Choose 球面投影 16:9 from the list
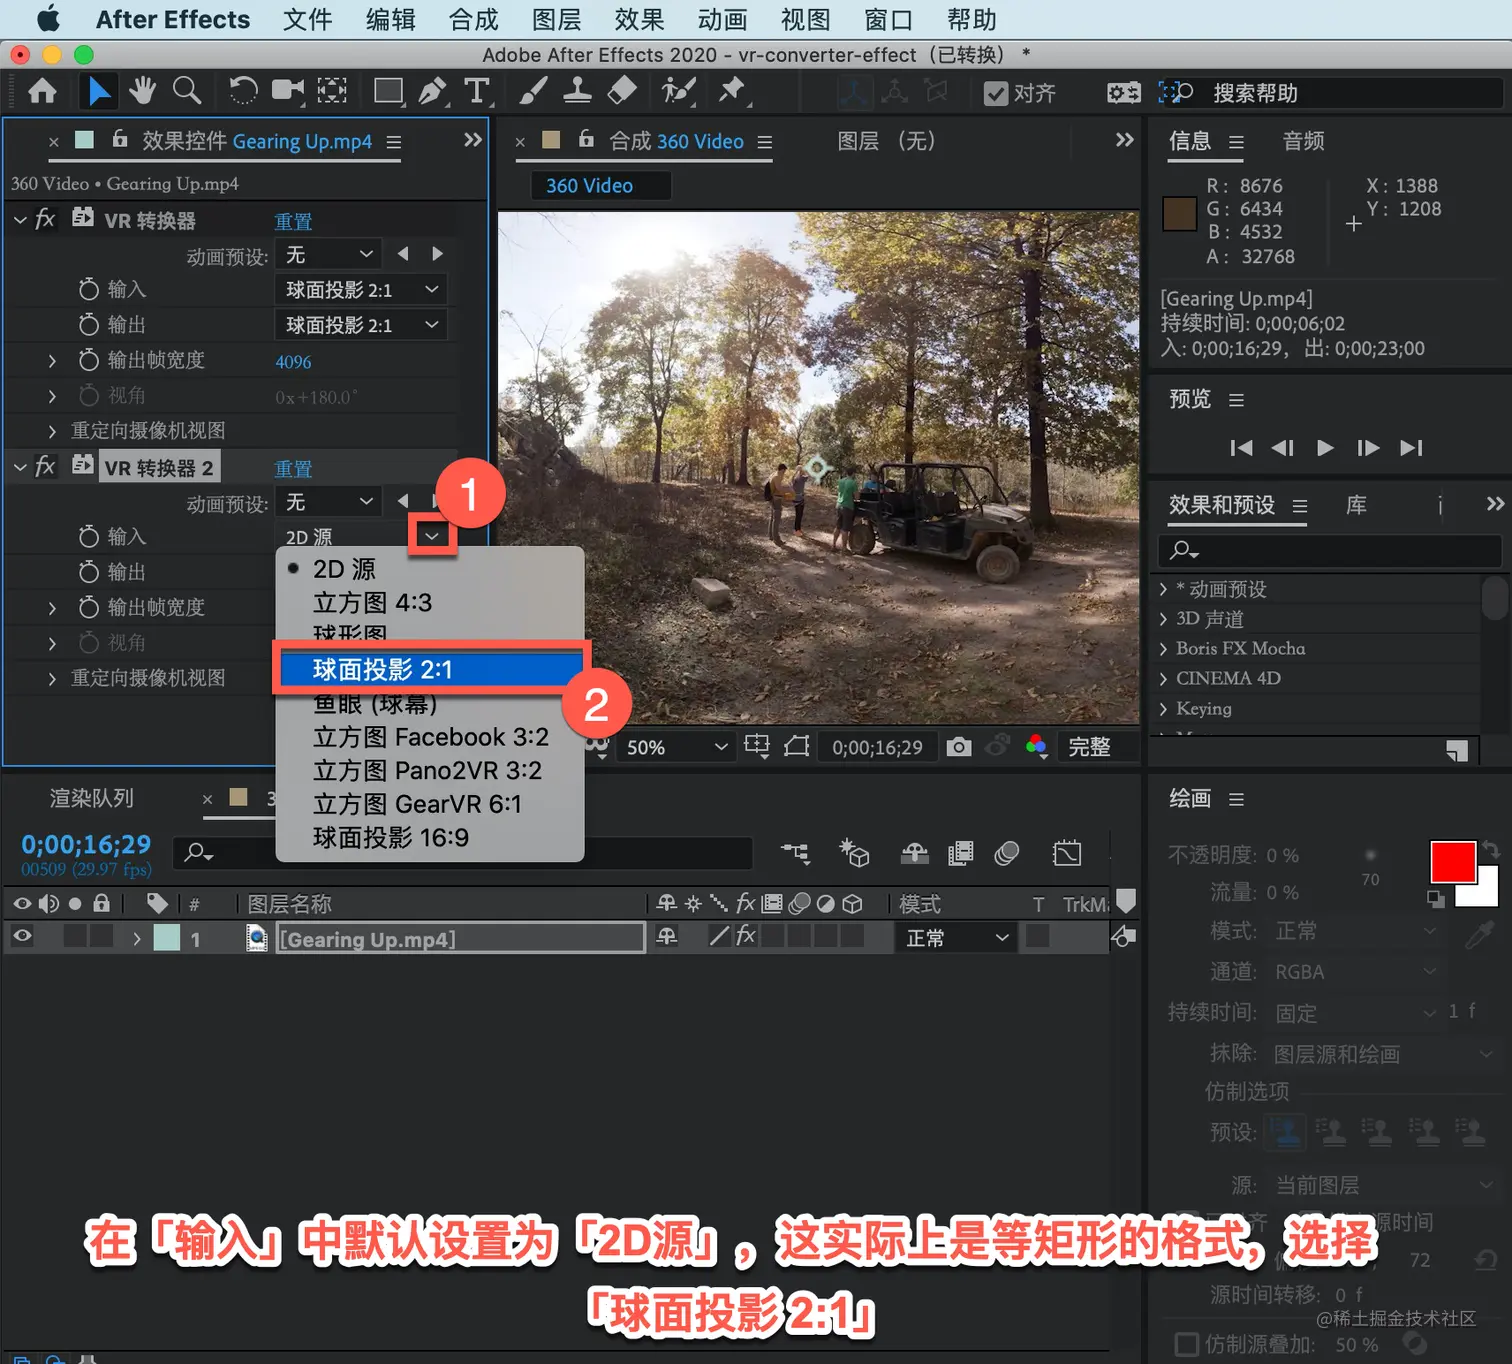 coord(430,837)
